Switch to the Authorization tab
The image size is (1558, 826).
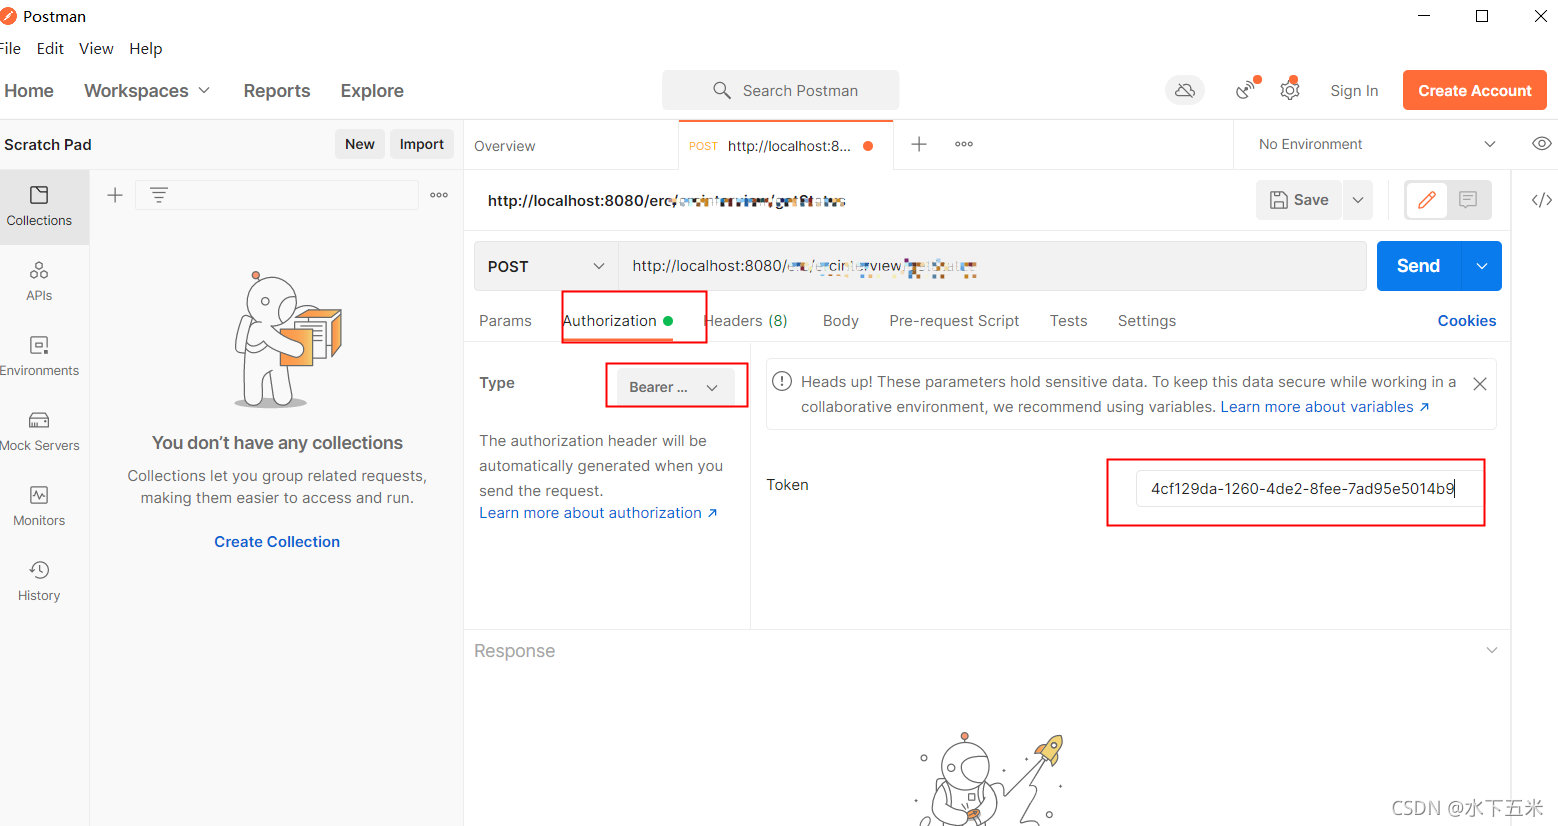click(617, 321)
